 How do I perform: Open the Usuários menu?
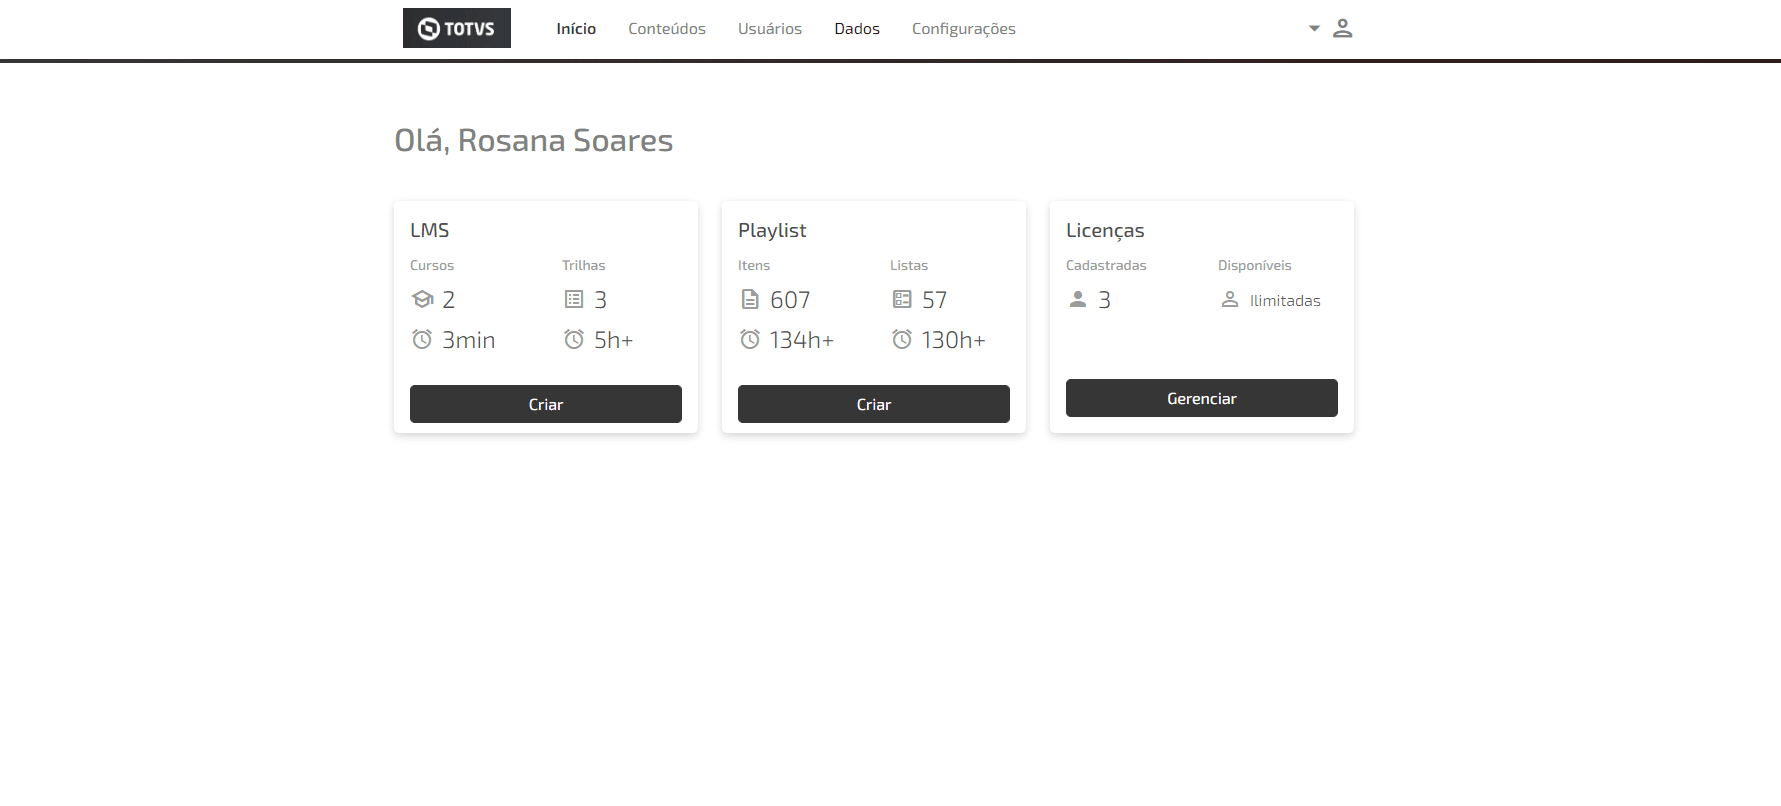pos(770,29)
